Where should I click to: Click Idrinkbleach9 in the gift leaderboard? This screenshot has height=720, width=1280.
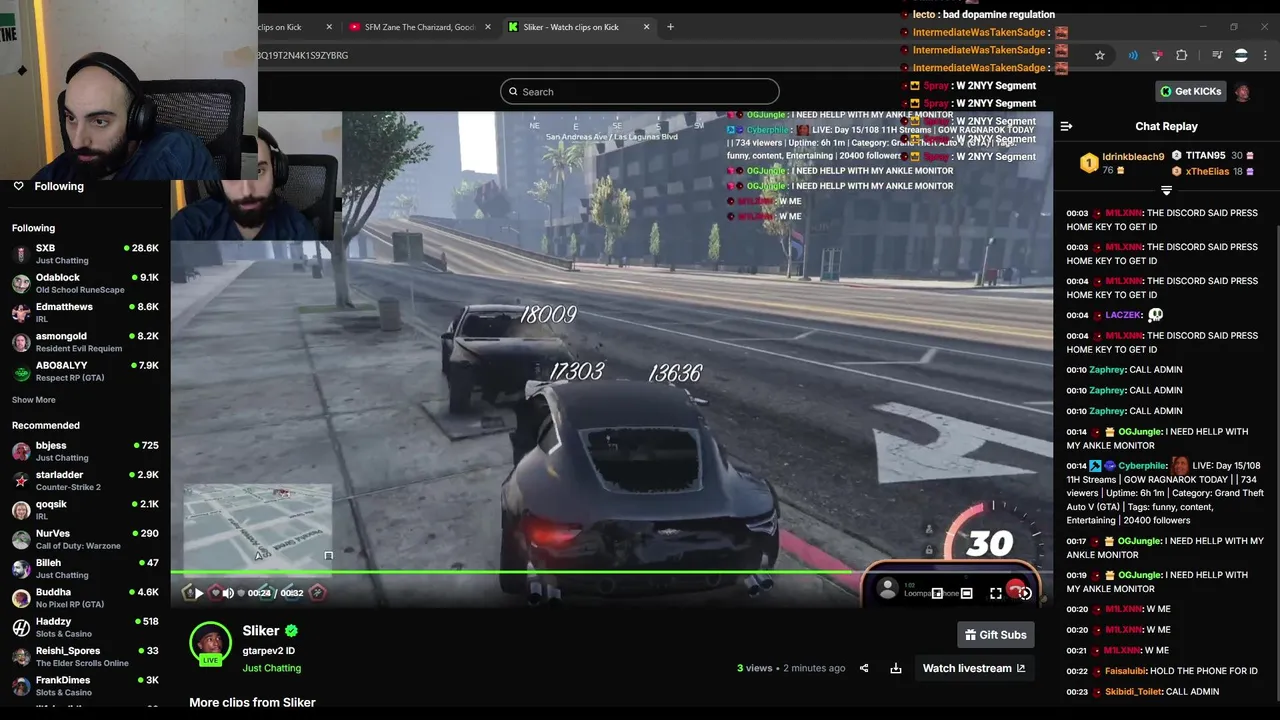click(x=1133, y=157)
